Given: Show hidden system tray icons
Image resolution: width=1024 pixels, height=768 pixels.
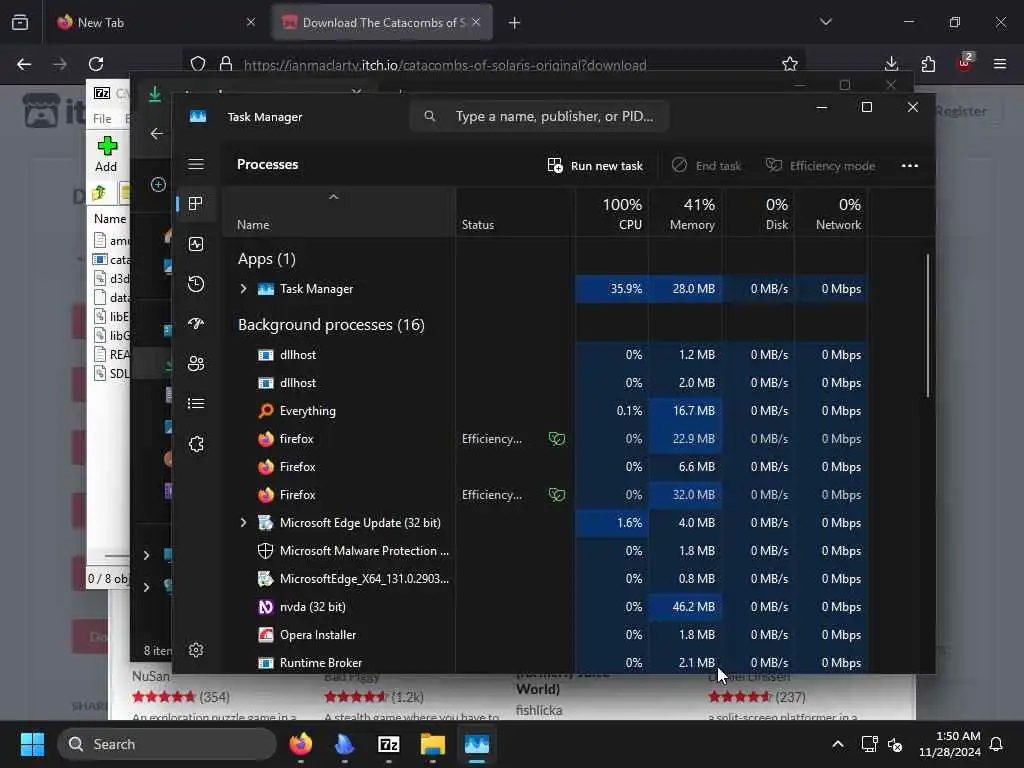Looking at the screenshot, I should pos(838,744).
